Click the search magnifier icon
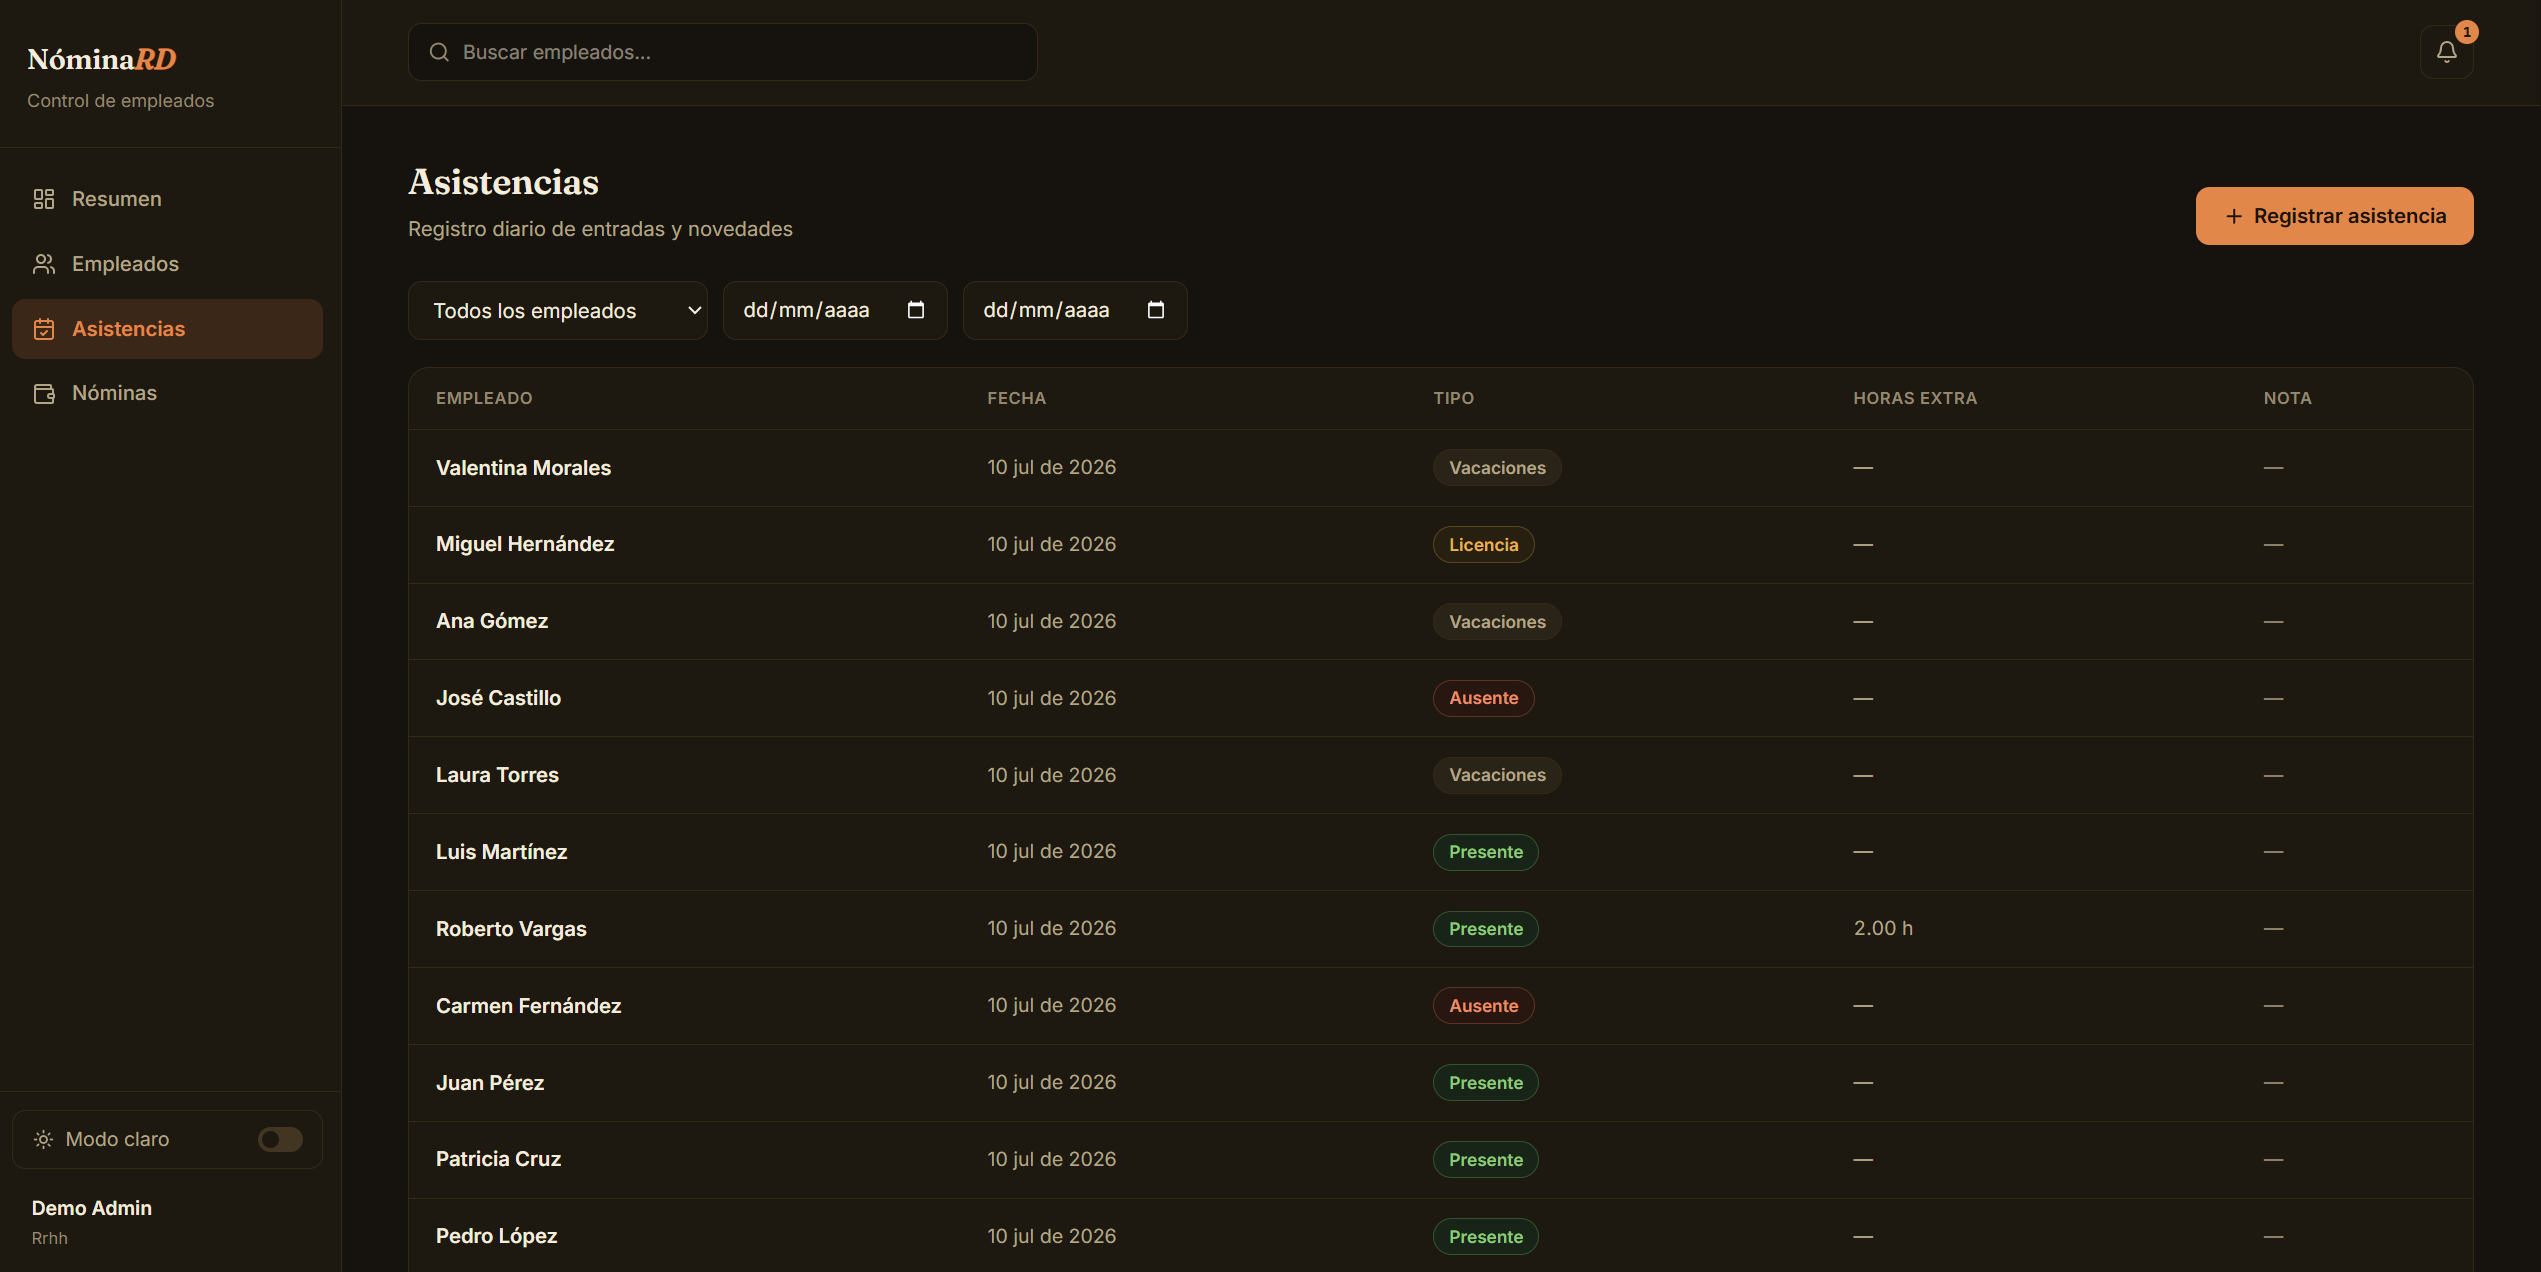2541x1272 pixels. point(439,52)
